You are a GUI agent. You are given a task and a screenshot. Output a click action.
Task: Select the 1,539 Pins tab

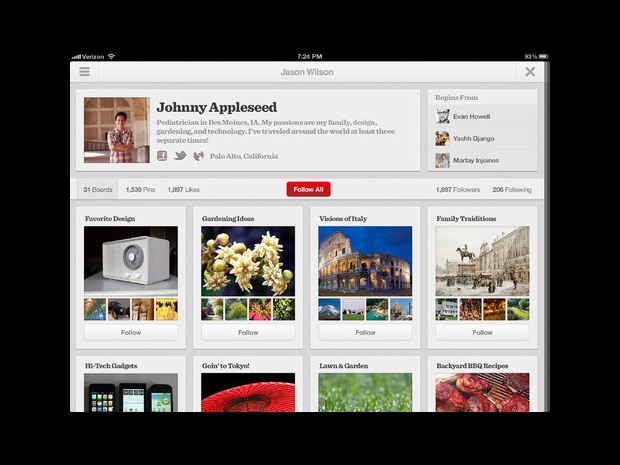tap(140, 189)
